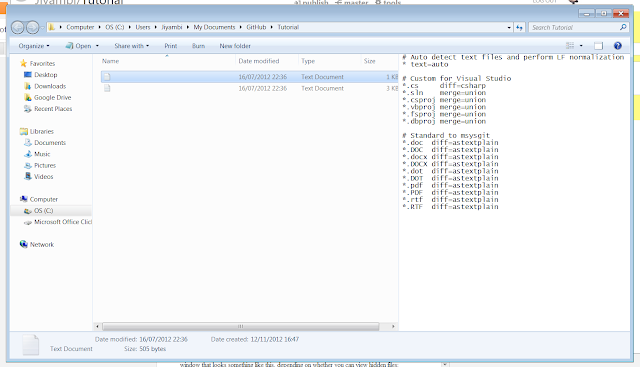The height and width of the screenshot is (367, 640).
Task: Click Print in the toolbar
Action: tap(171, 46)
